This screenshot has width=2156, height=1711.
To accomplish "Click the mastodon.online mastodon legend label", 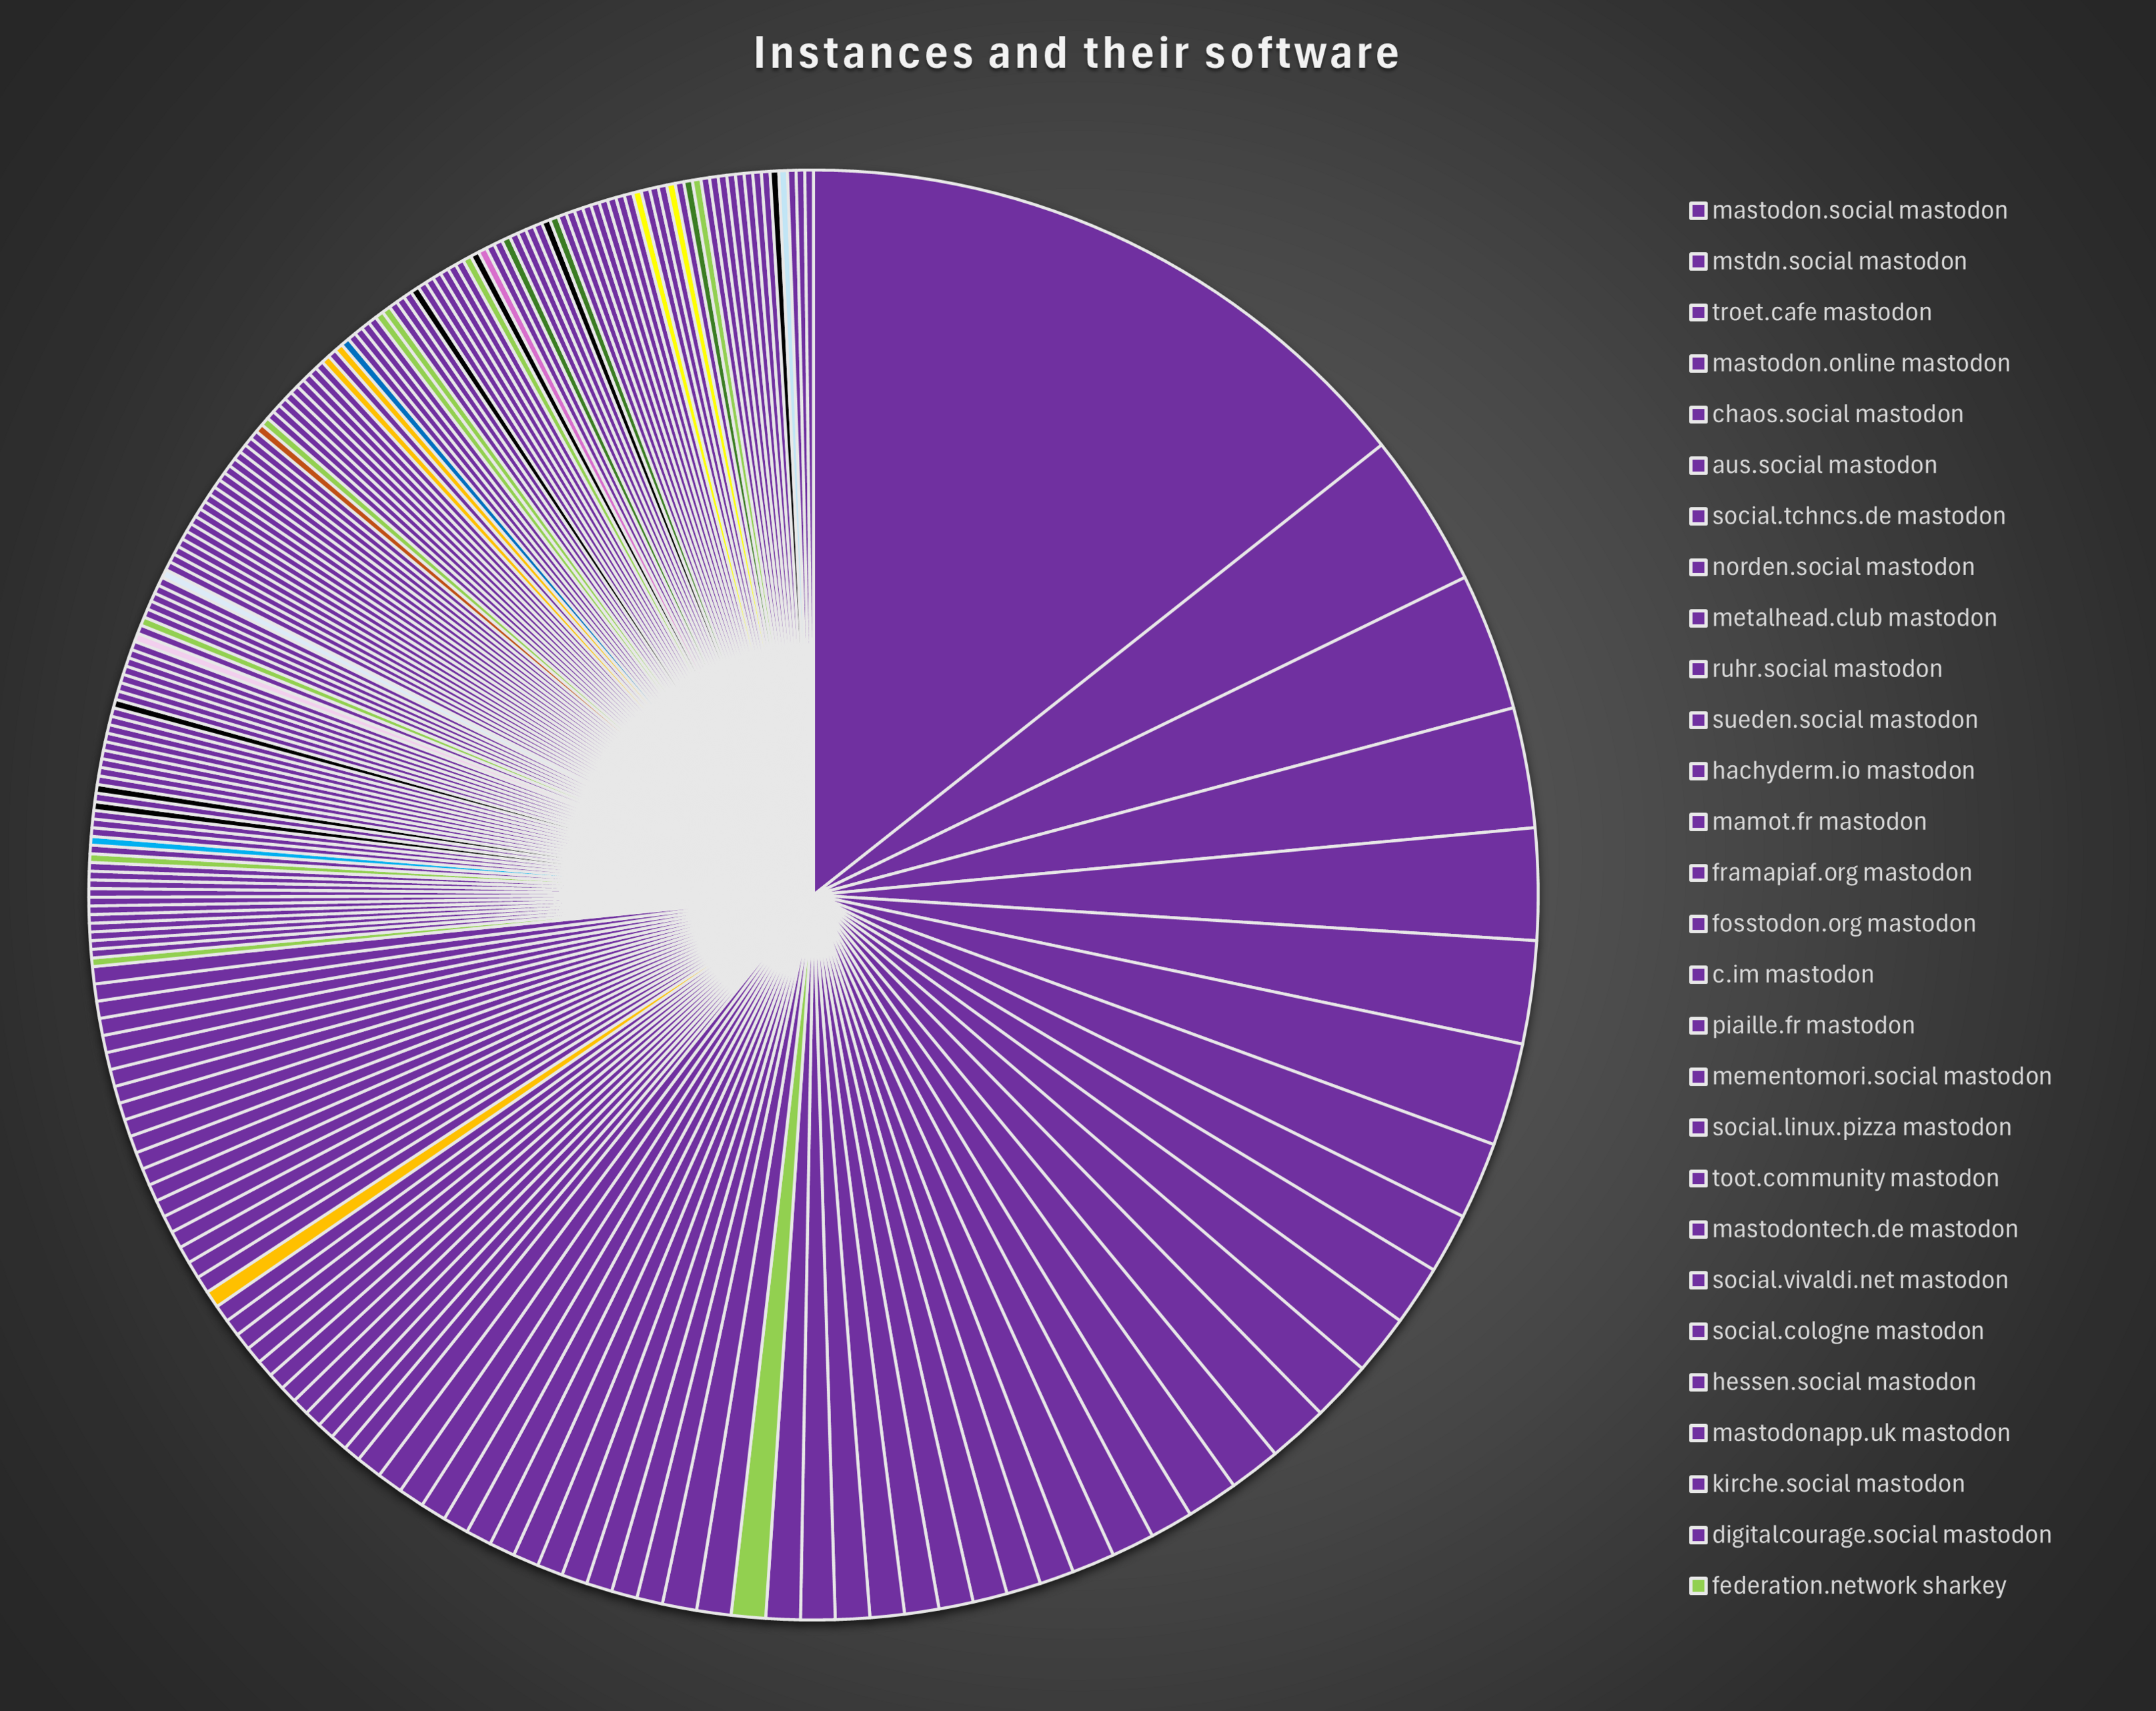I will pos(1860,364).
